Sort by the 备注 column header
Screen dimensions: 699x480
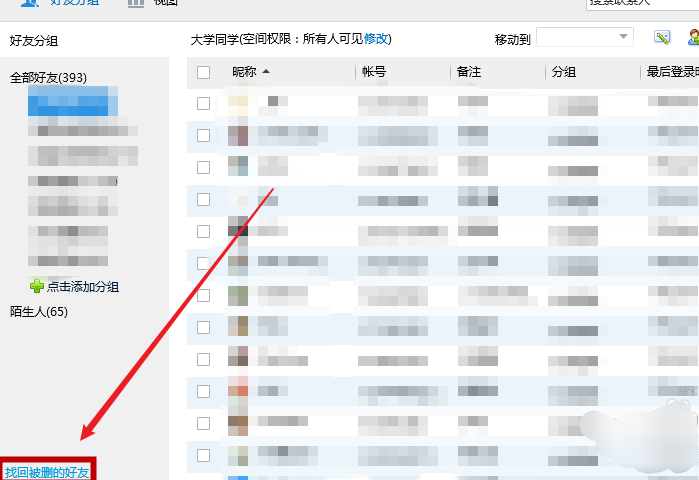[469, 71]
